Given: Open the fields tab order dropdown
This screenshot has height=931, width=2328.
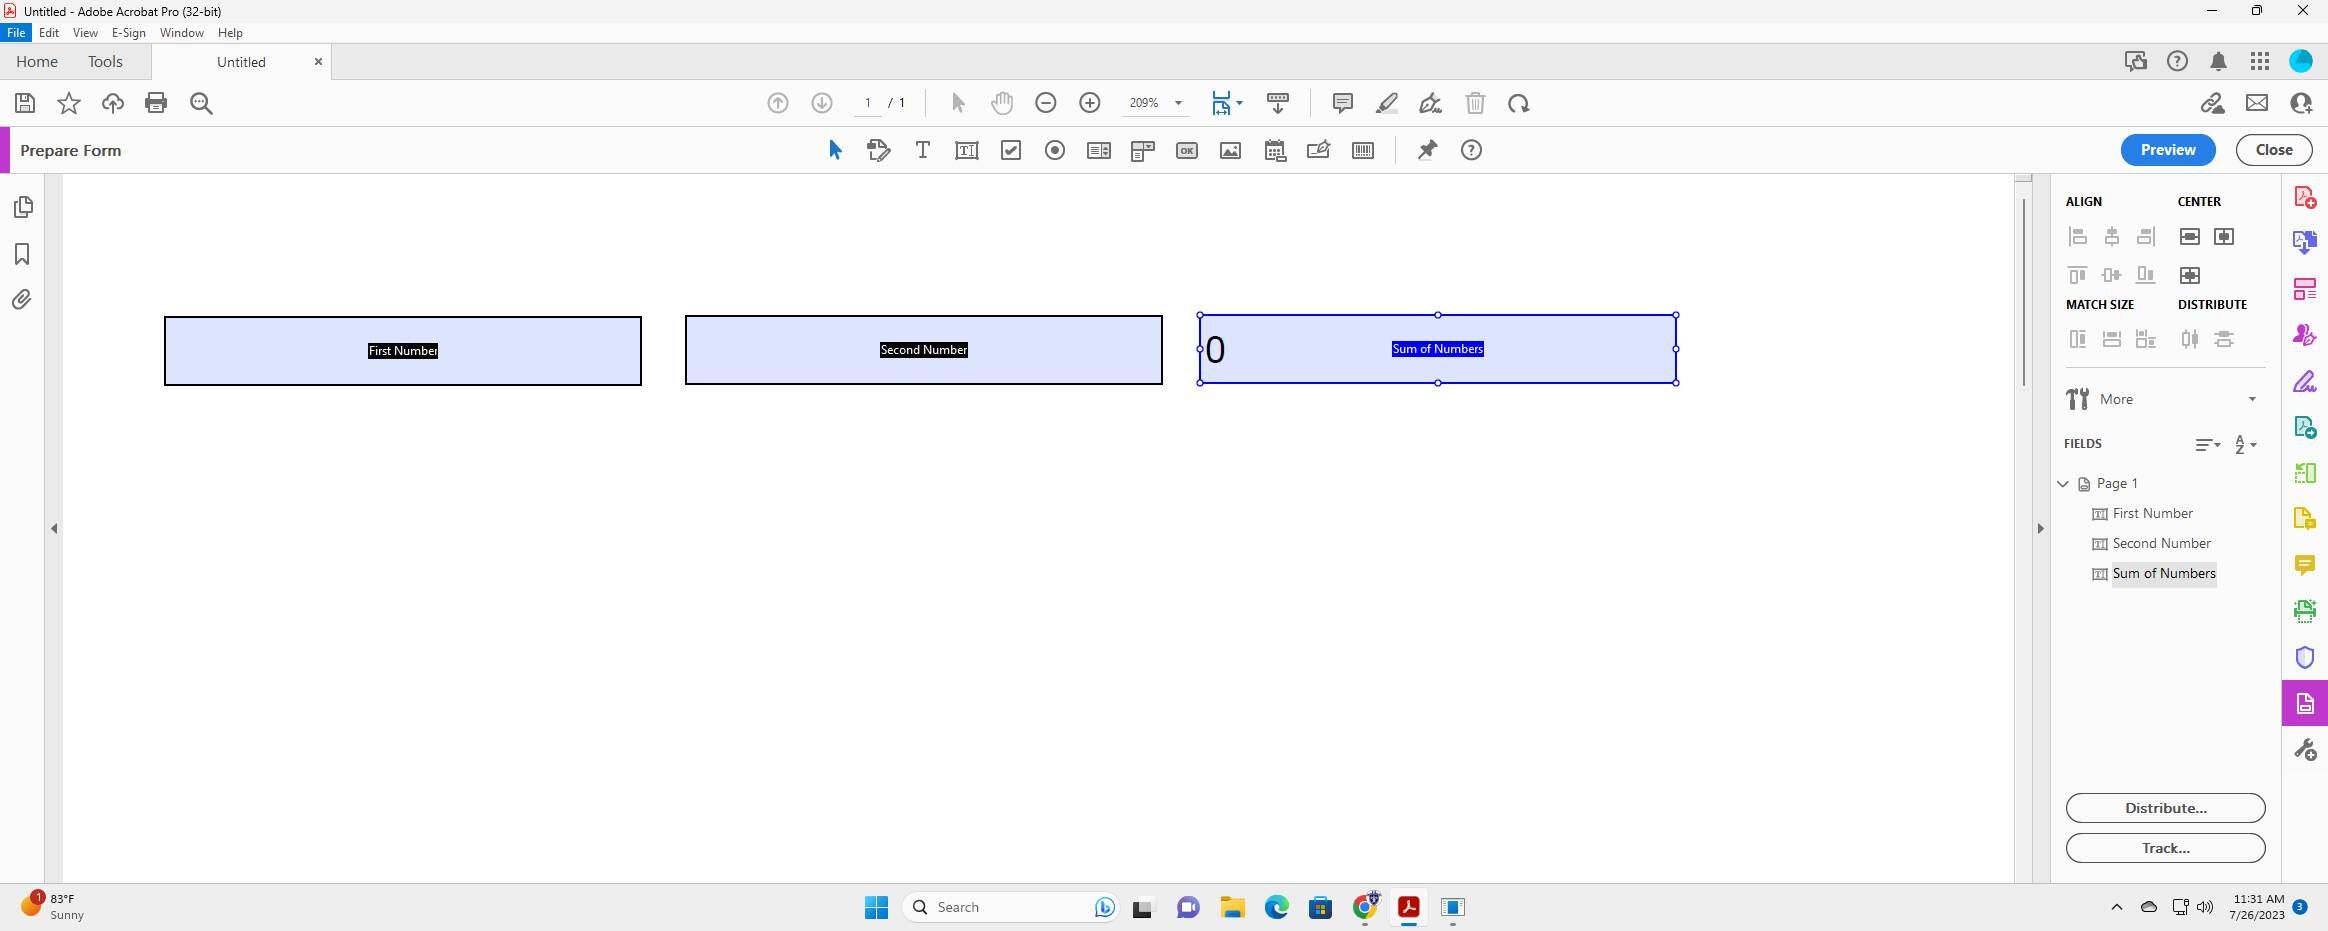Looking at the screenshot, I should point(2208,445).
